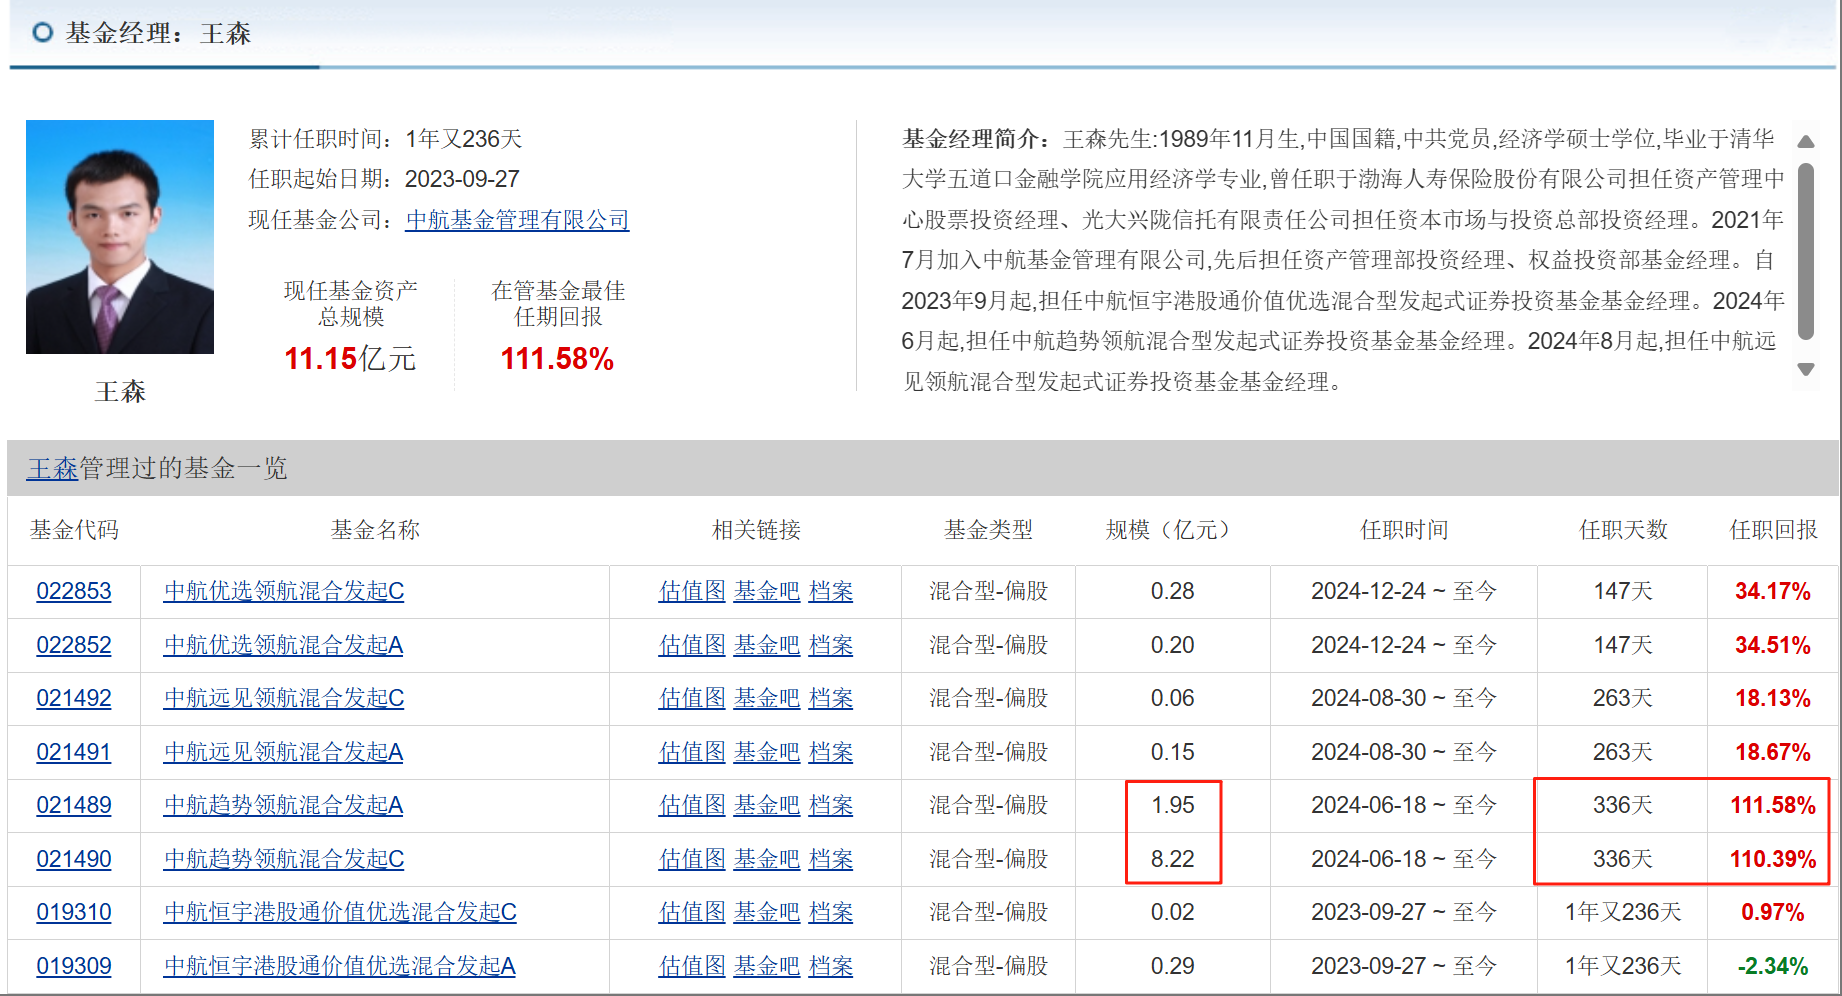This screenshot has height=996, width=1842.
Task: Click the 任职回报 column header
Action: (x=1773, y=530)
